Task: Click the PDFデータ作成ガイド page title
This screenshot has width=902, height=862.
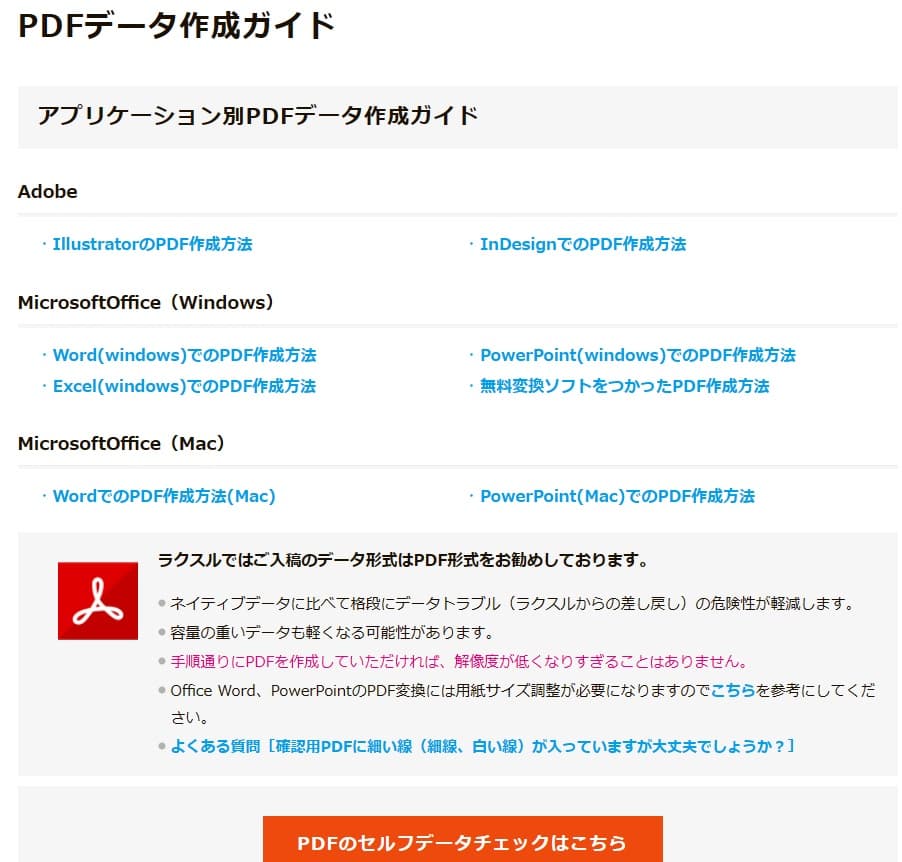Action: pos(176,26)
